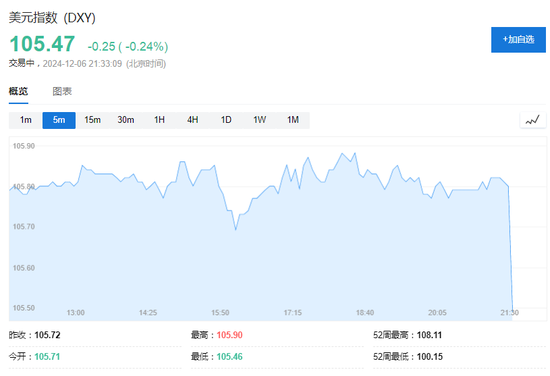Click the 交易中 trading status text
The height and width of the screenshot is (376, 550).
pos(21,63)
